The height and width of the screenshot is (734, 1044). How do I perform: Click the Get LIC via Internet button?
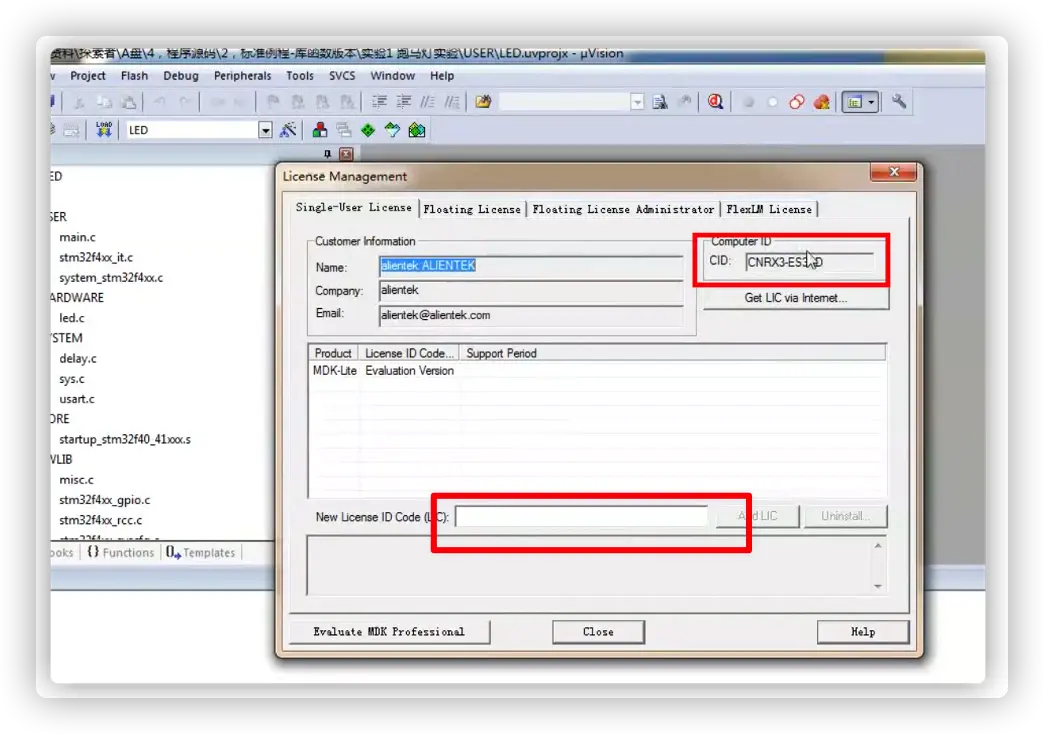point(796,298)
